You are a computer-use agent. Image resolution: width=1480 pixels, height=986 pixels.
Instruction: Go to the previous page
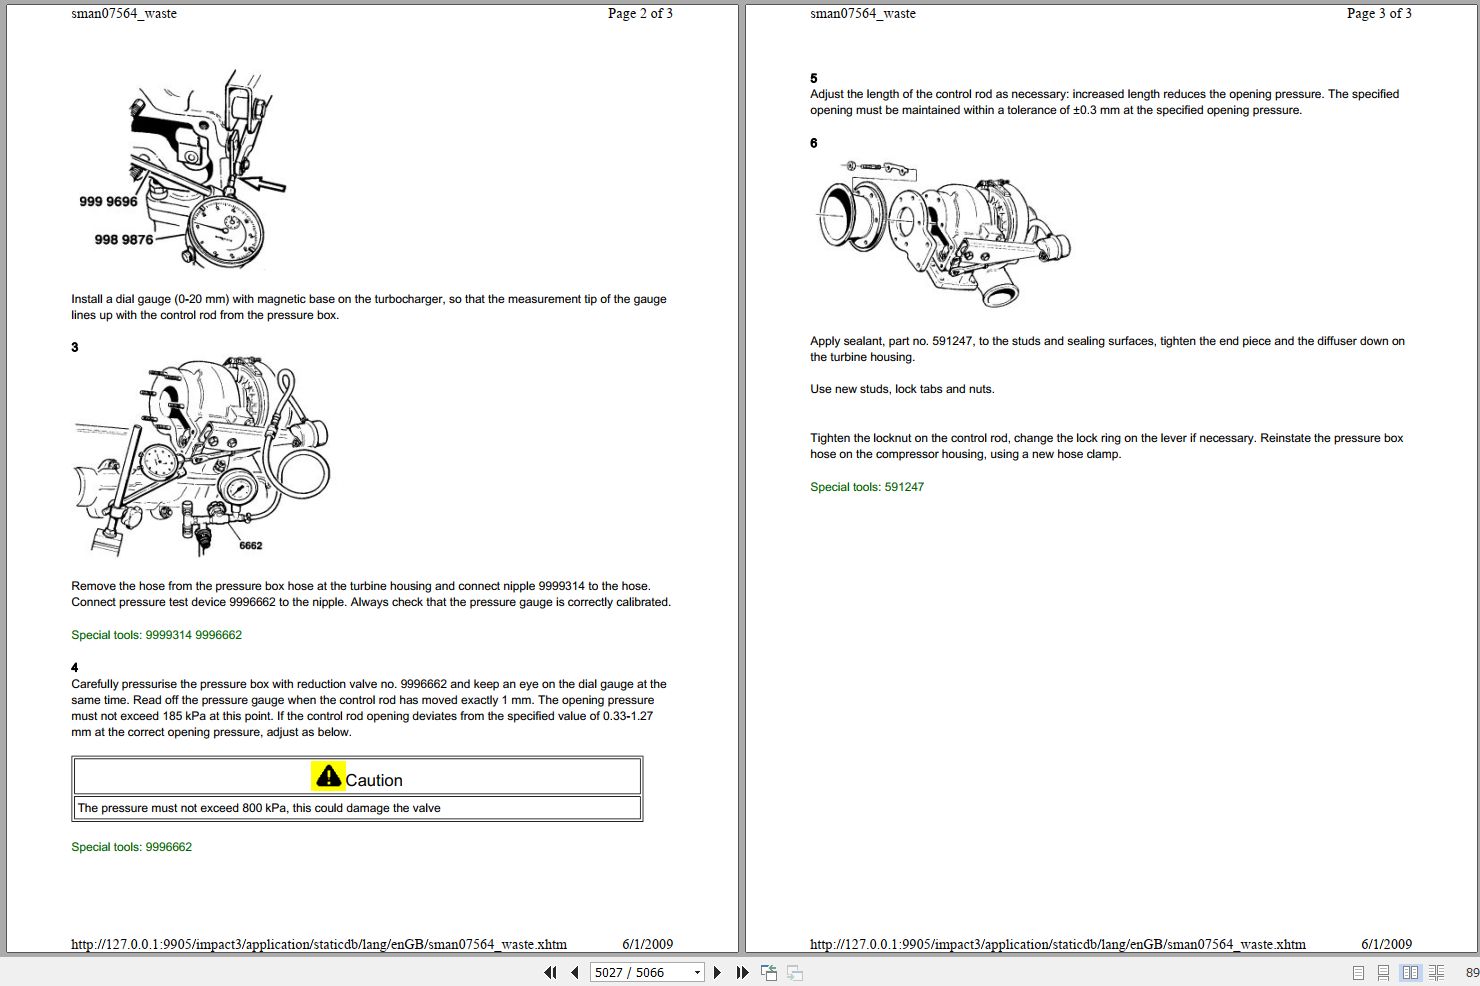575,972
